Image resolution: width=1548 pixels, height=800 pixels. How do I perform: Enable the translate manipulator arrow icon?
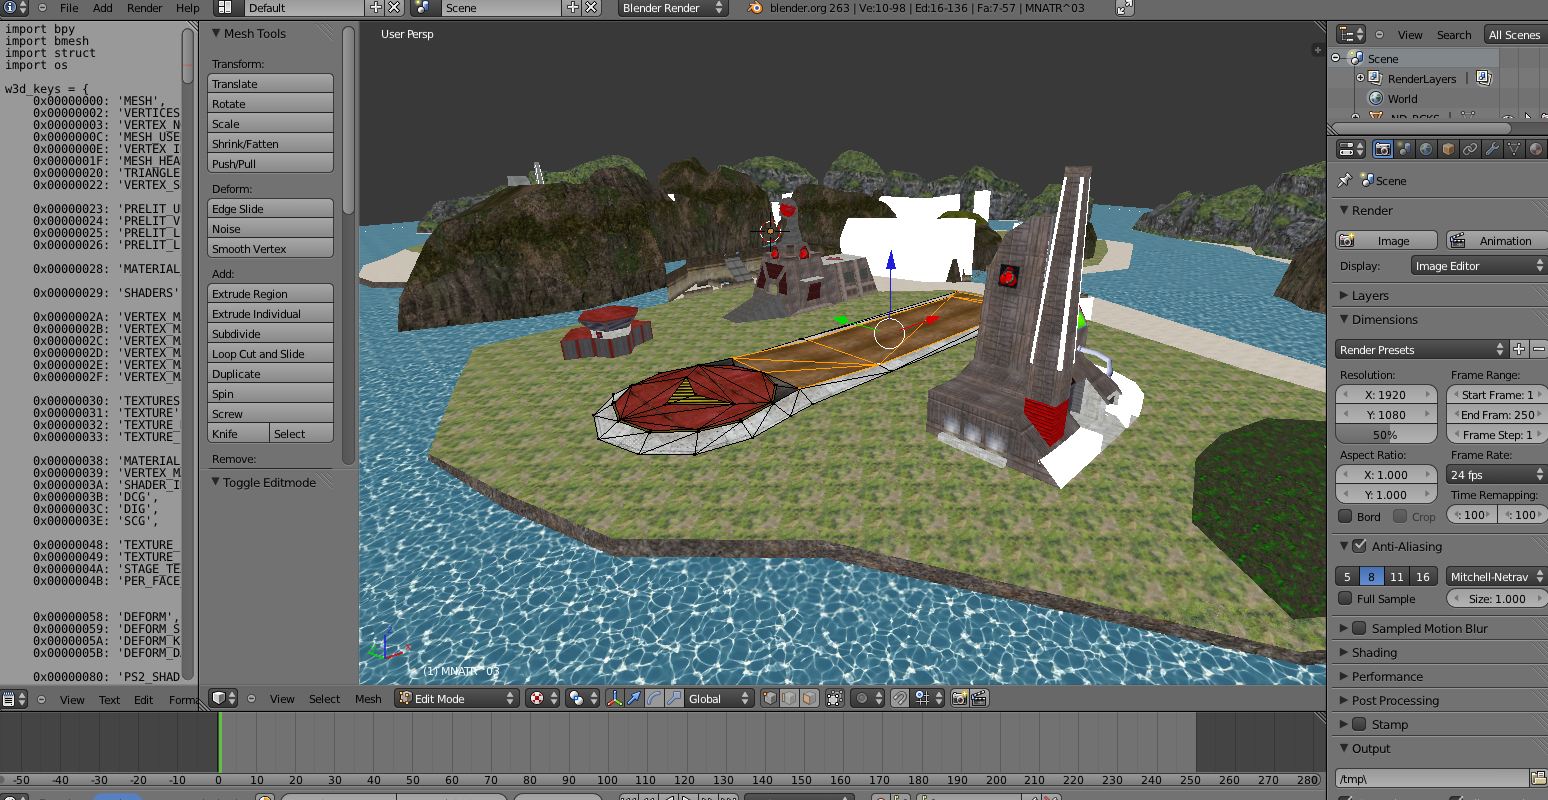pyautogui.click(x=634, y=699)
